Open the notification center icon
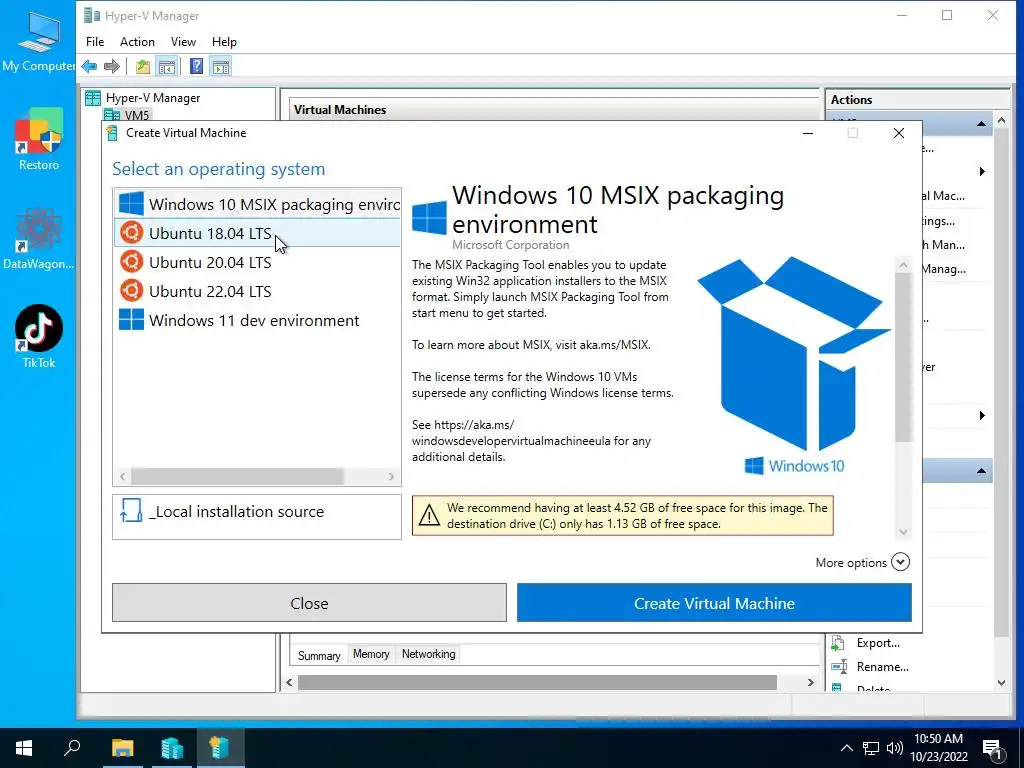 pos(992,748)
